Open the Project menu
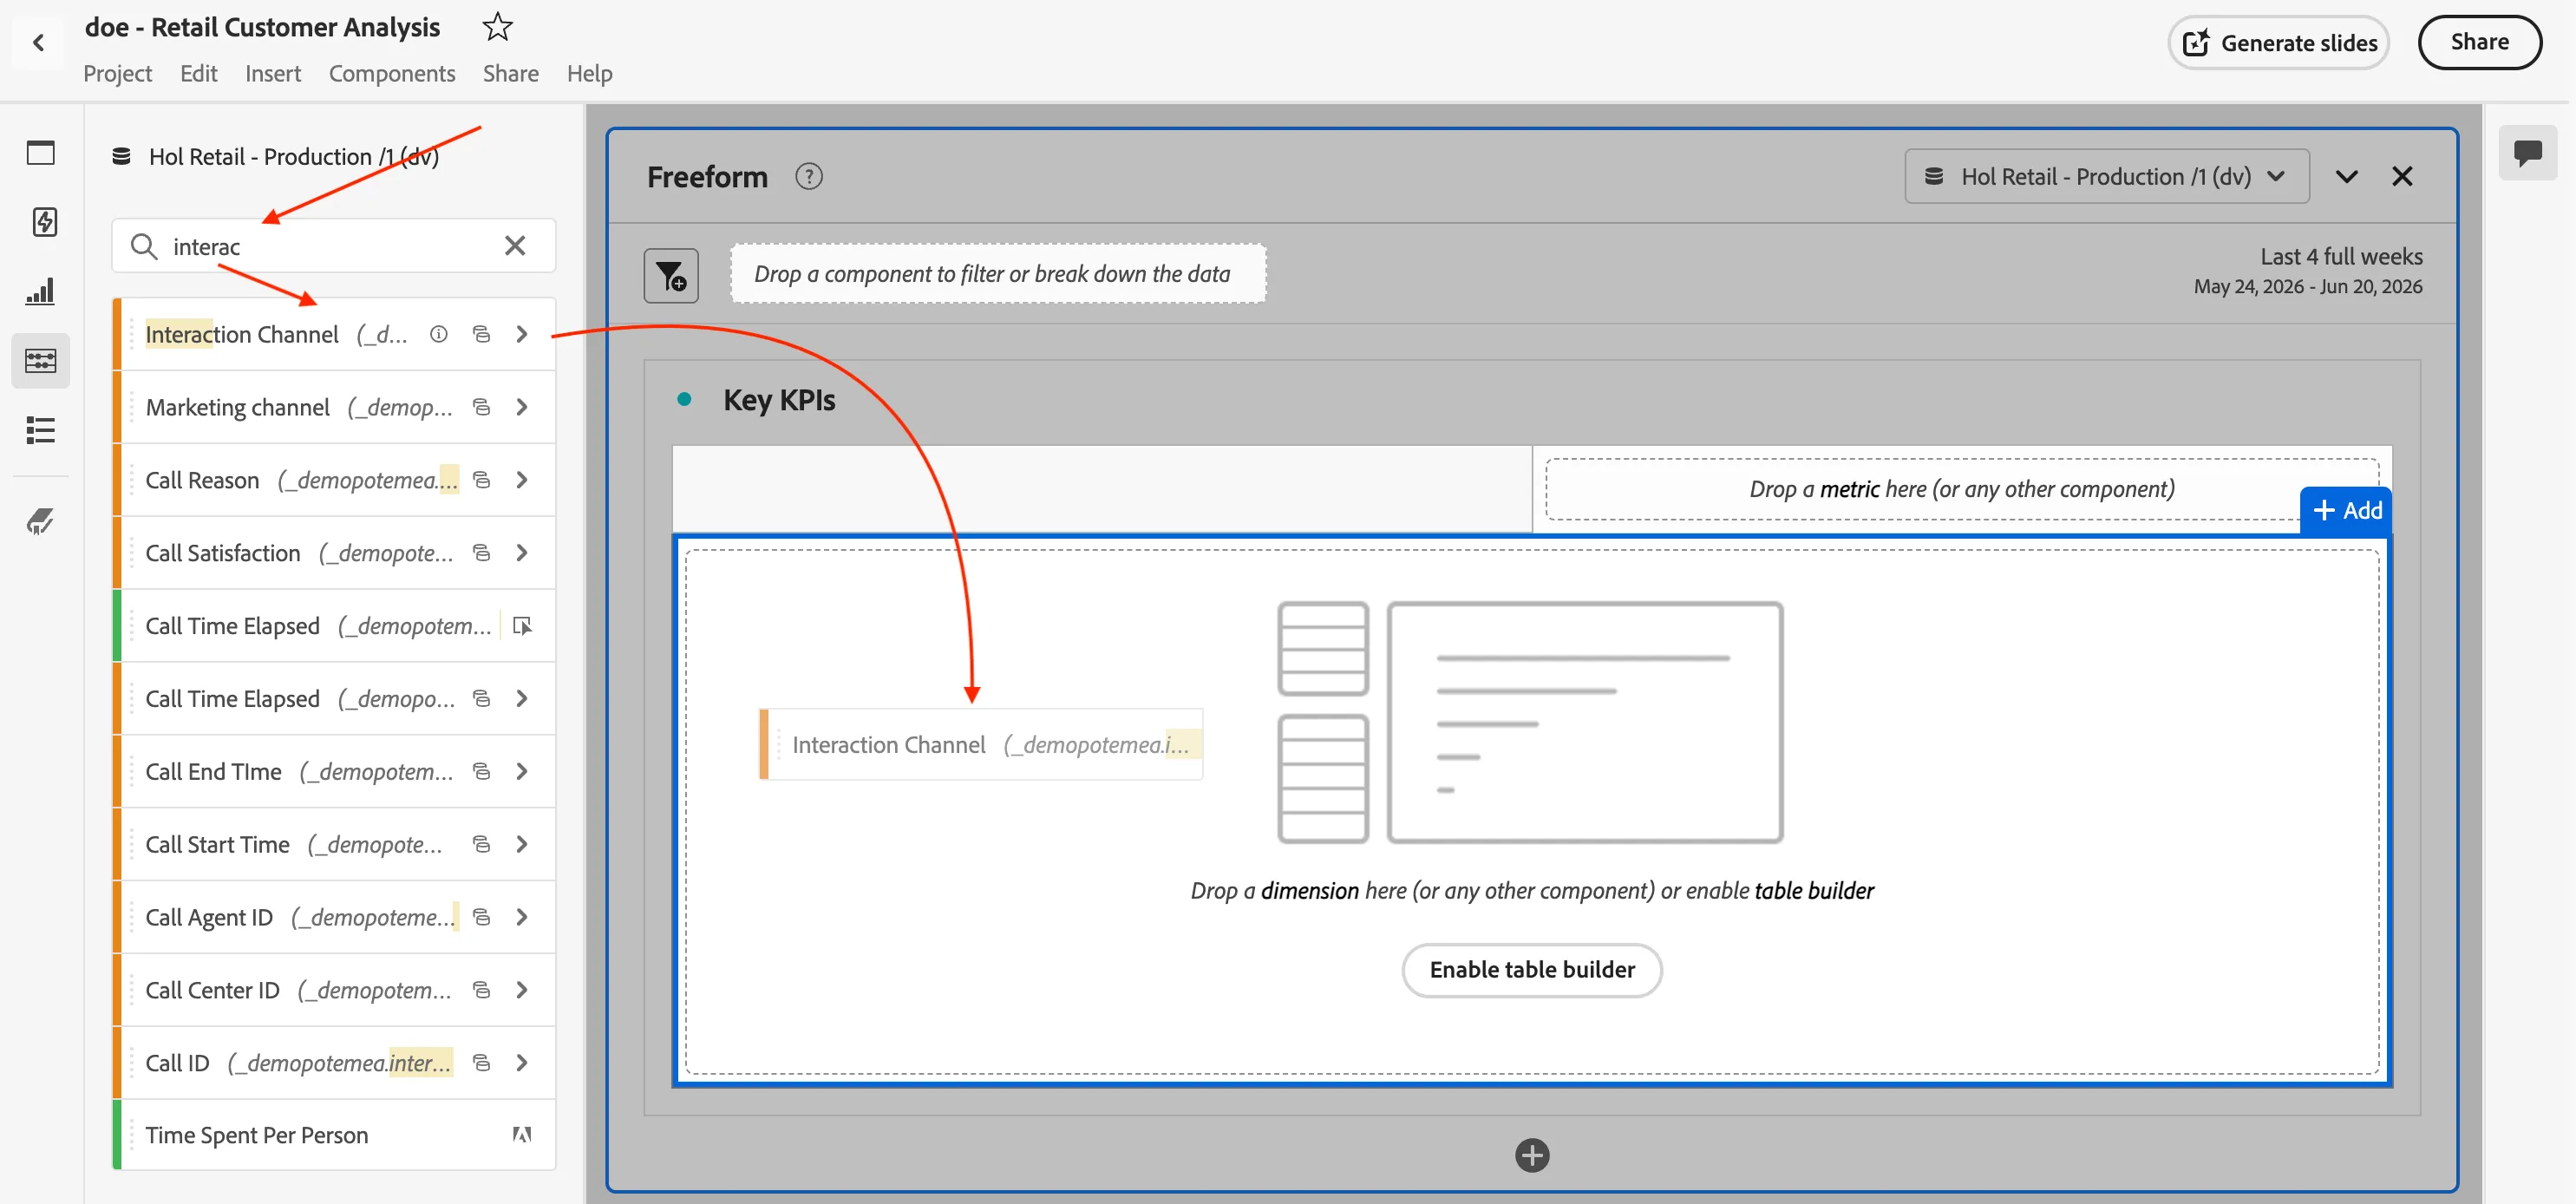The width and height of the screenshot is (2576, 1204). 117,73
